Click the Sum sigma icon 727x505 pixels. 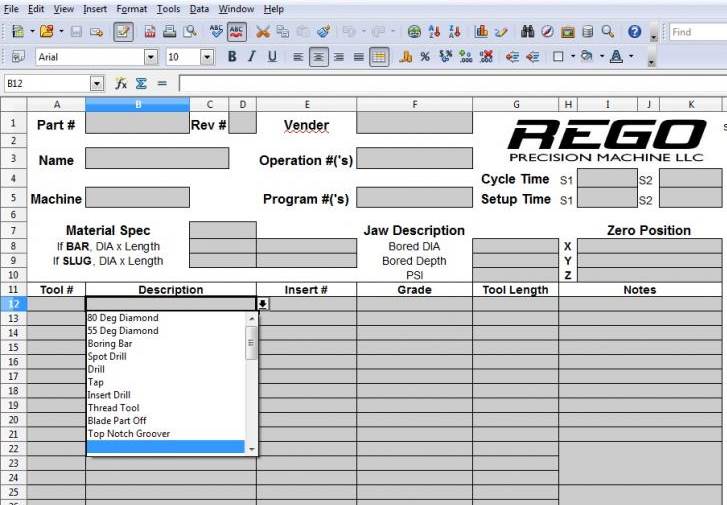click(x=141, y=83)
